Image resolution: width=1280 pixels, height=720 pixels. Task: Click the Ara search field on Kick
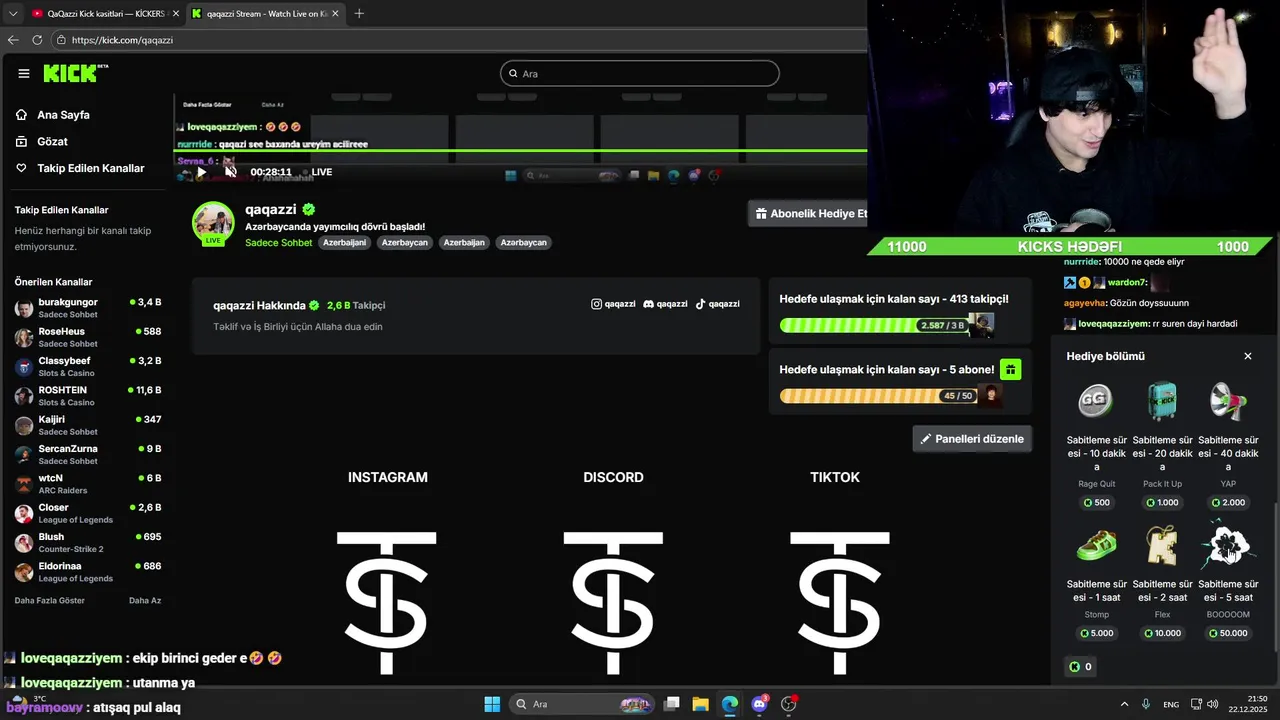[x=639, y=73]
